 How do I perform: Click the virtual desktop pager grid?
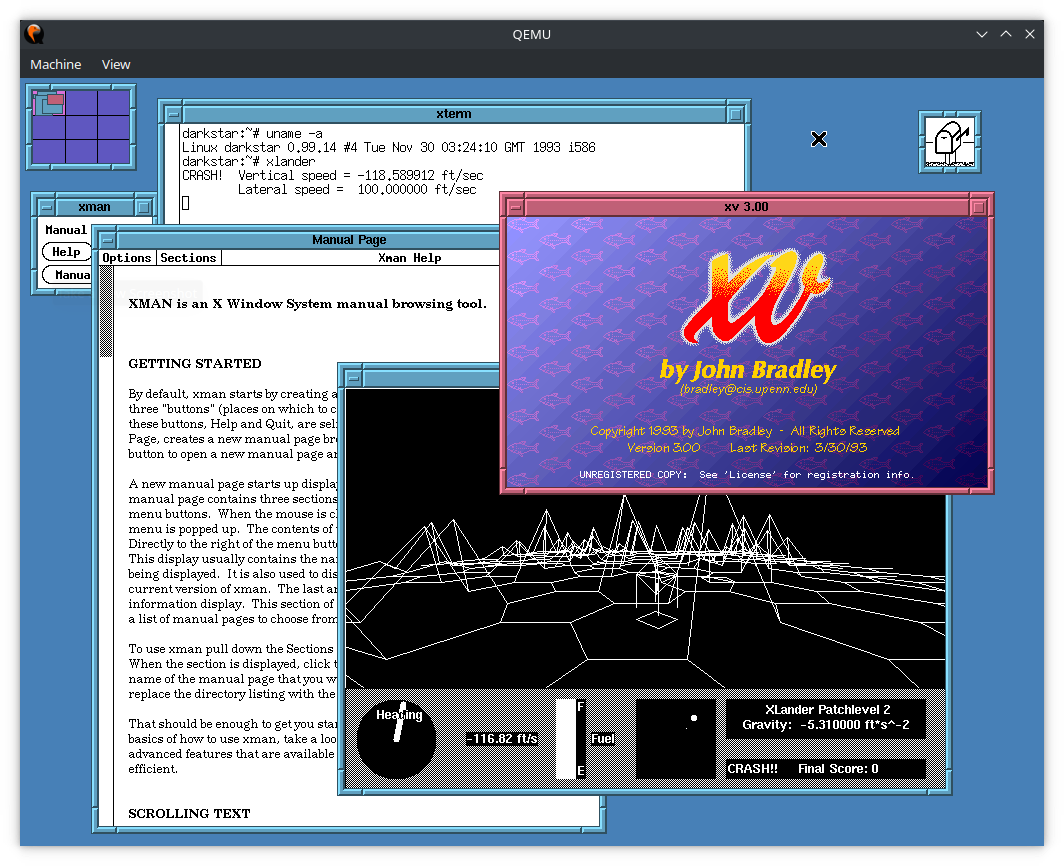[x=81, y=127]
